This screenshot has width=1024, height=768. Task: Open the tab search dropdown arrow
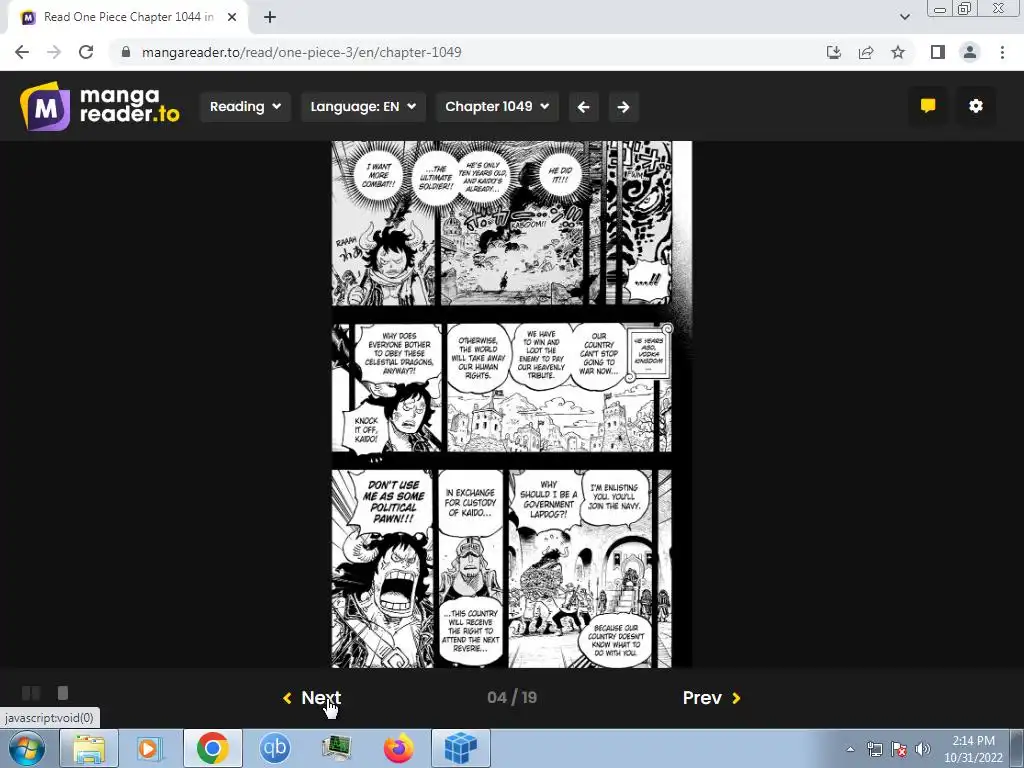click(904, 17)
